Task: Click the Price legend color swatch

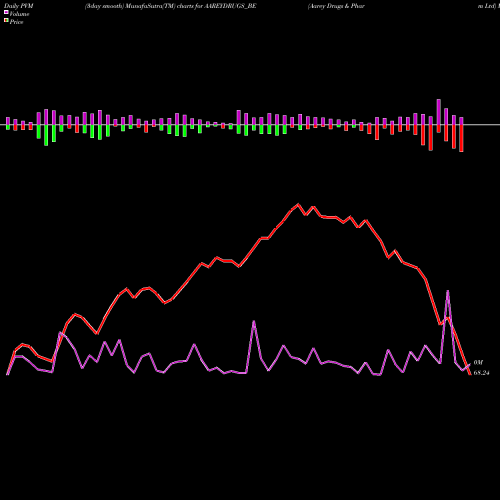Action: coord(6,21)
